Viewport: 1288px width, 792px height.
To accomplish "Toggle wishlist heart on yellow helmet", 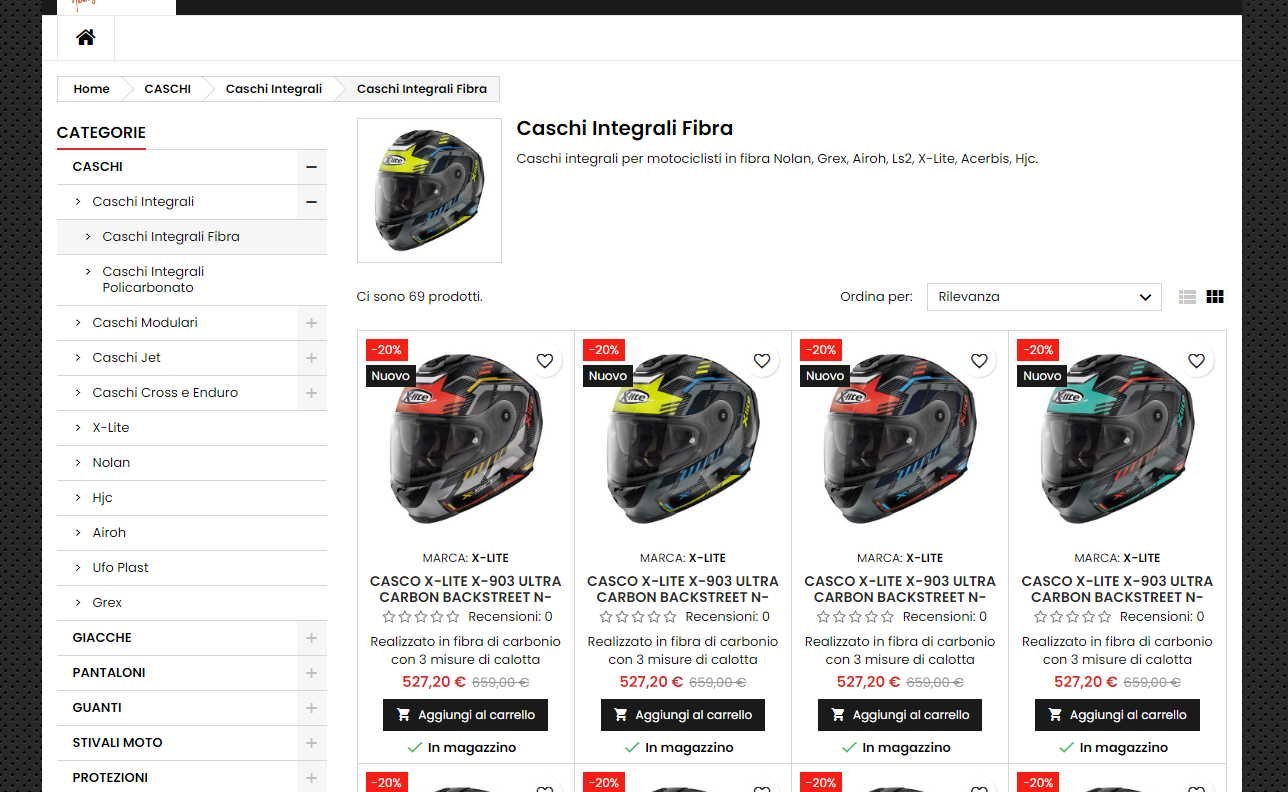I will click(x=762, y=361).
